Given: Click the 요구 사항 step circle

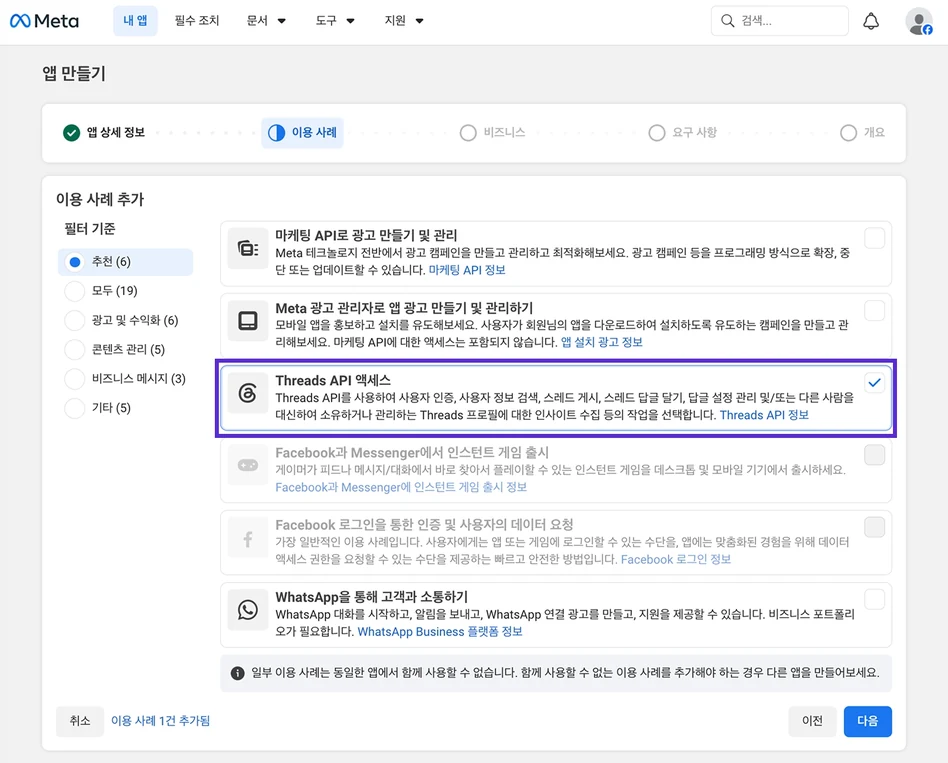Looking at the screenshot, I should tap(657, 132).
